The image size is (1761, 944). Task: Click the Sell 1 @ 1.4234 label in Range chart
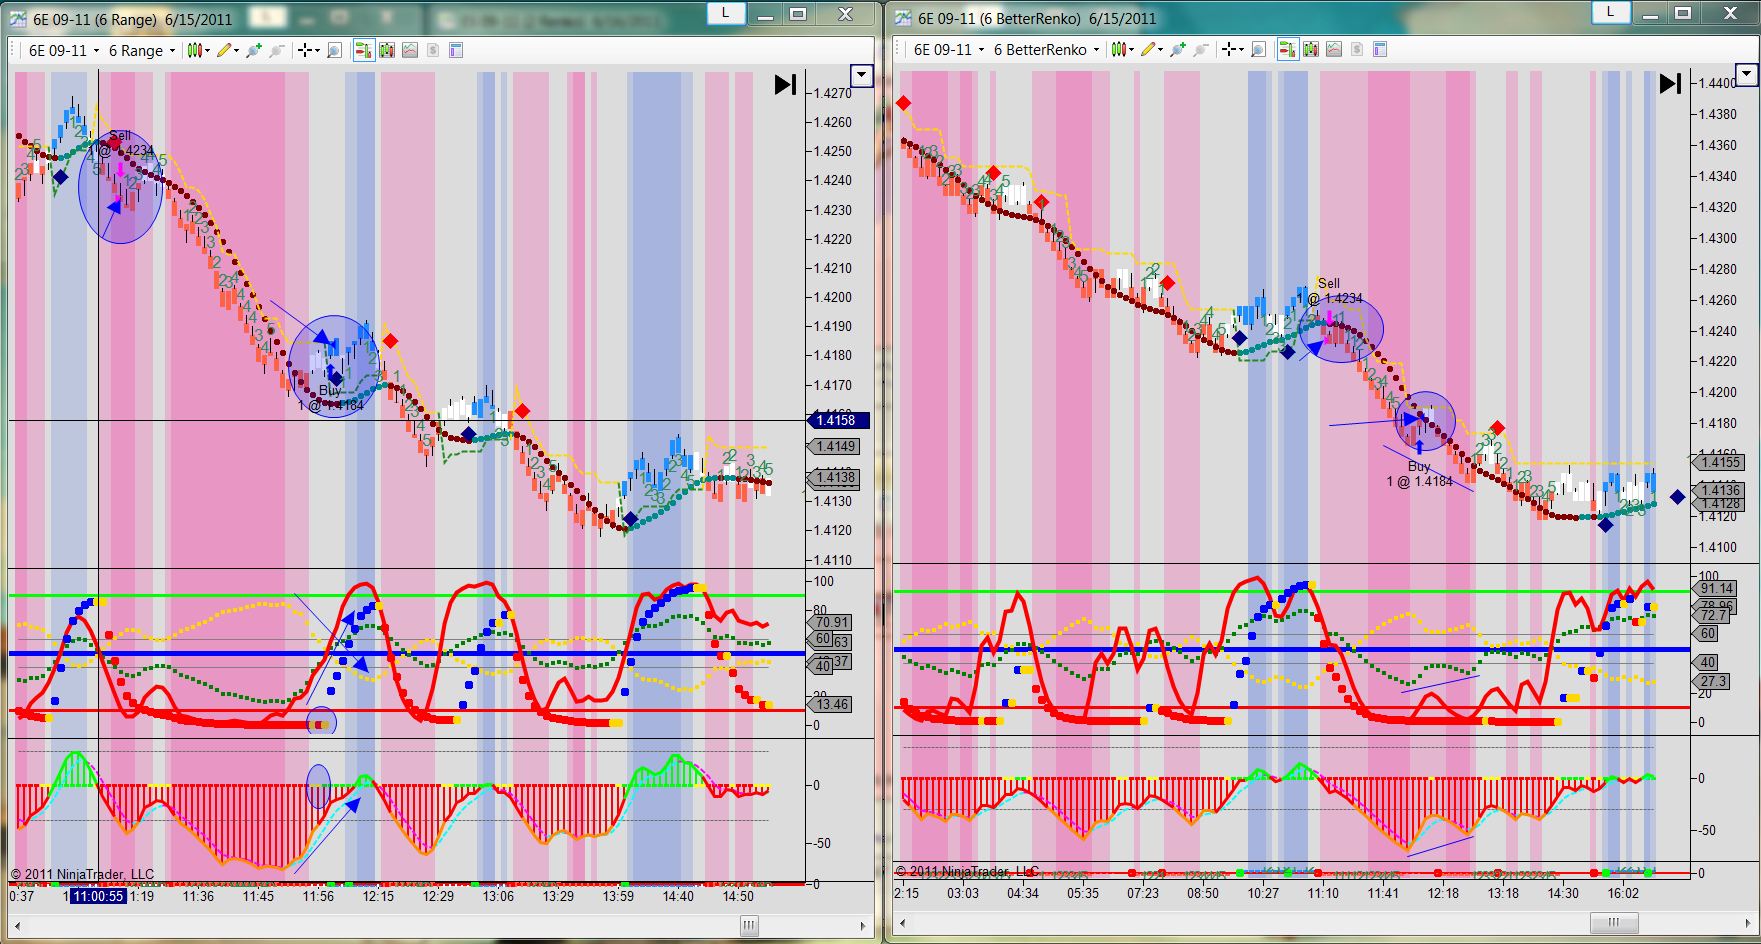point(120,143)
